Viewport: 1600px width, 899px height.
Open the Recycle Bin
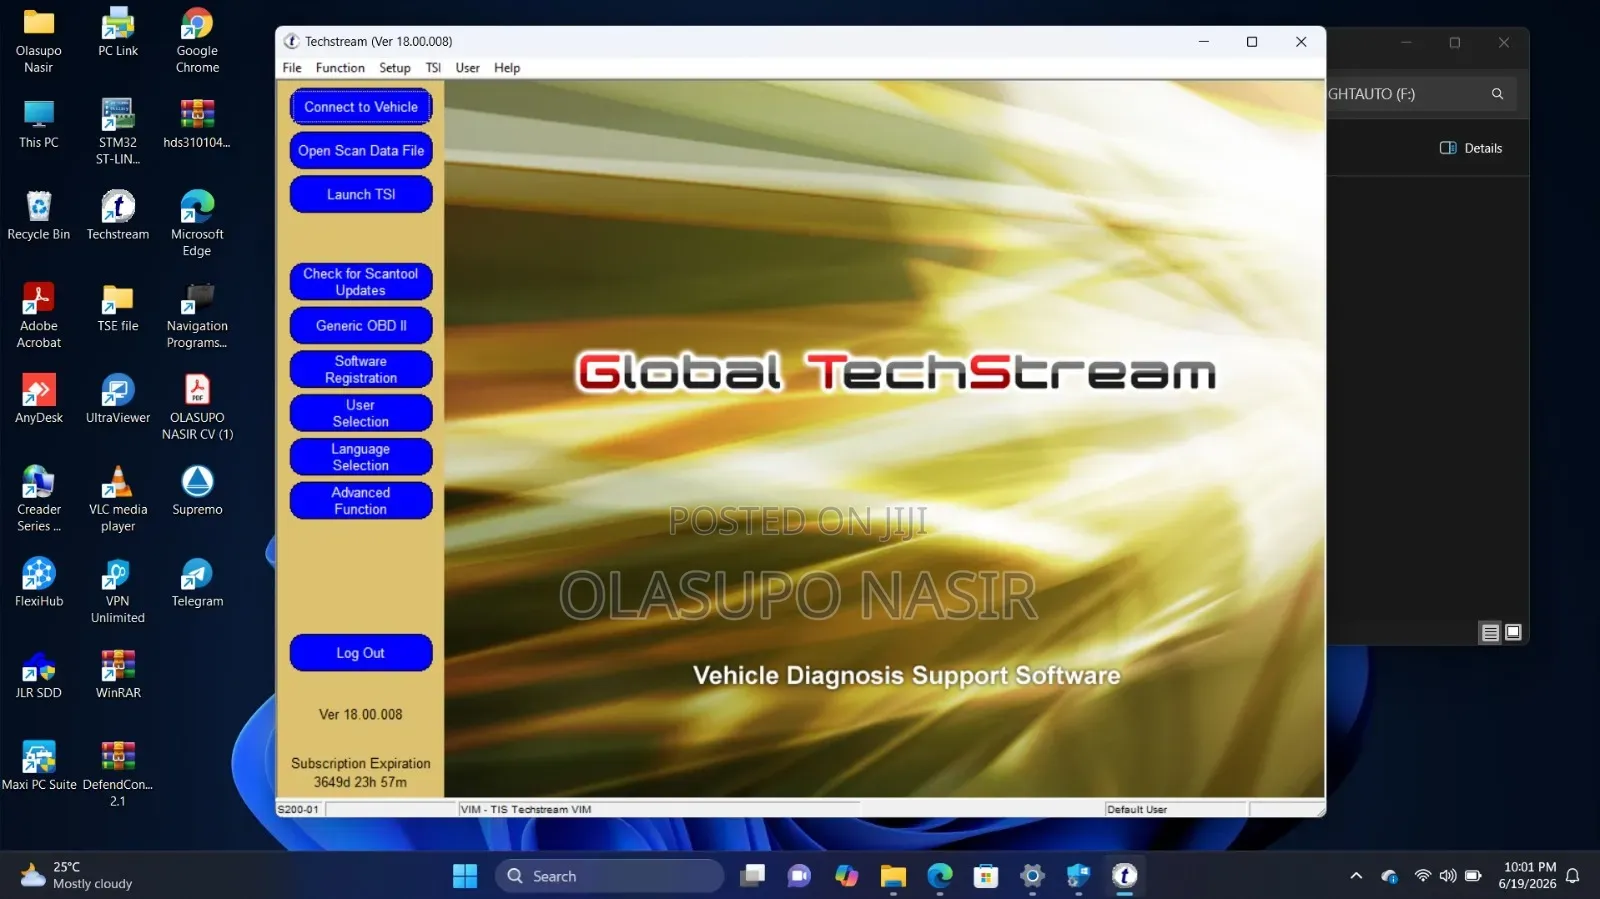[38, 215]
